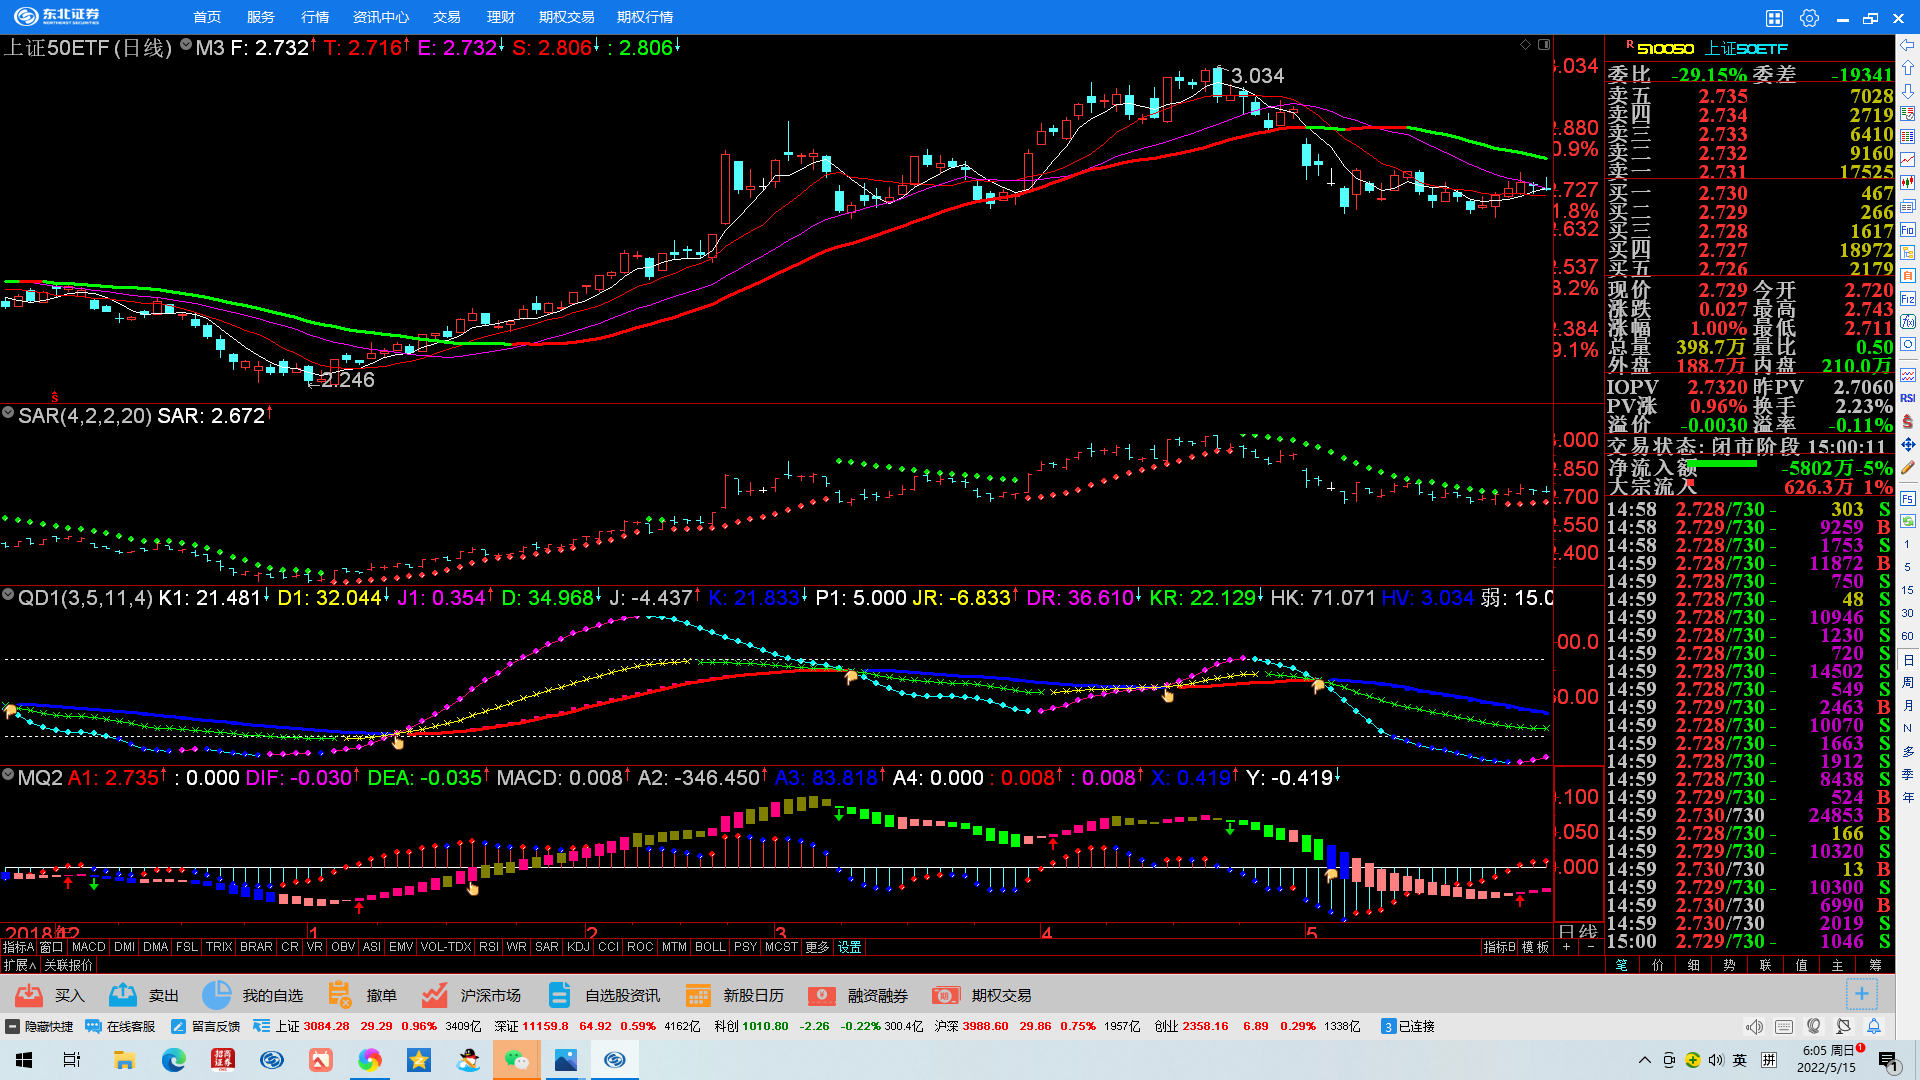
Task: Toggle the MQ2 indicator pane circle button
Action: (x=8, y=775)
